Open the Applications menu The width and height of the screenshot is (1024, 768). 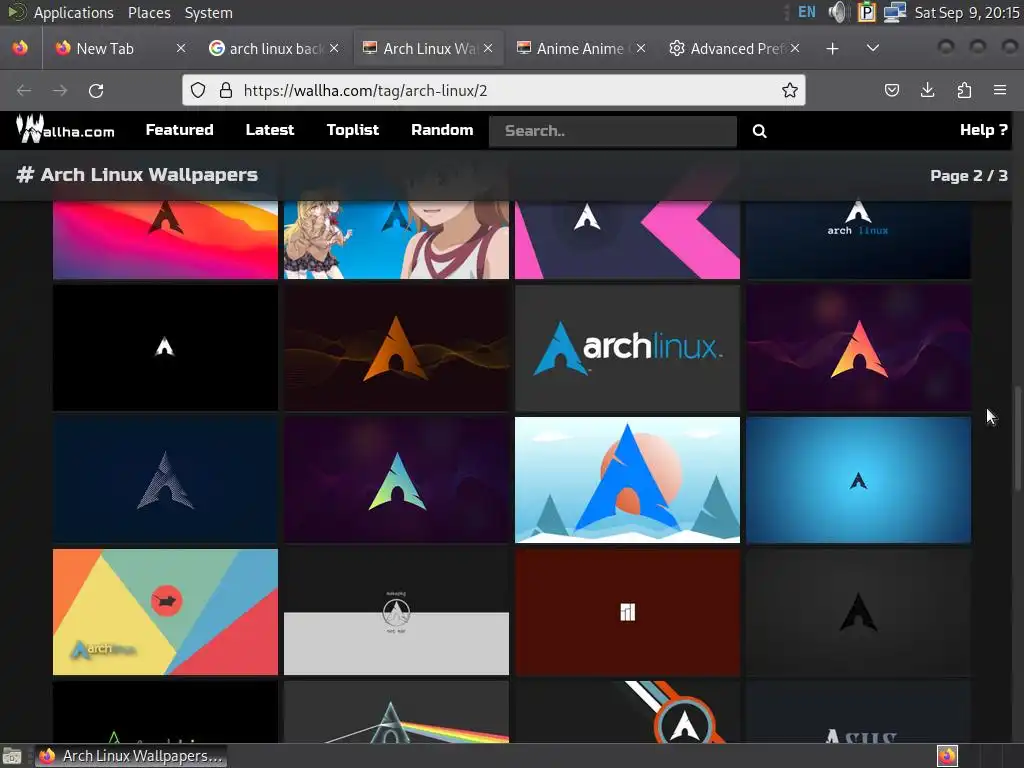(73, 12)
